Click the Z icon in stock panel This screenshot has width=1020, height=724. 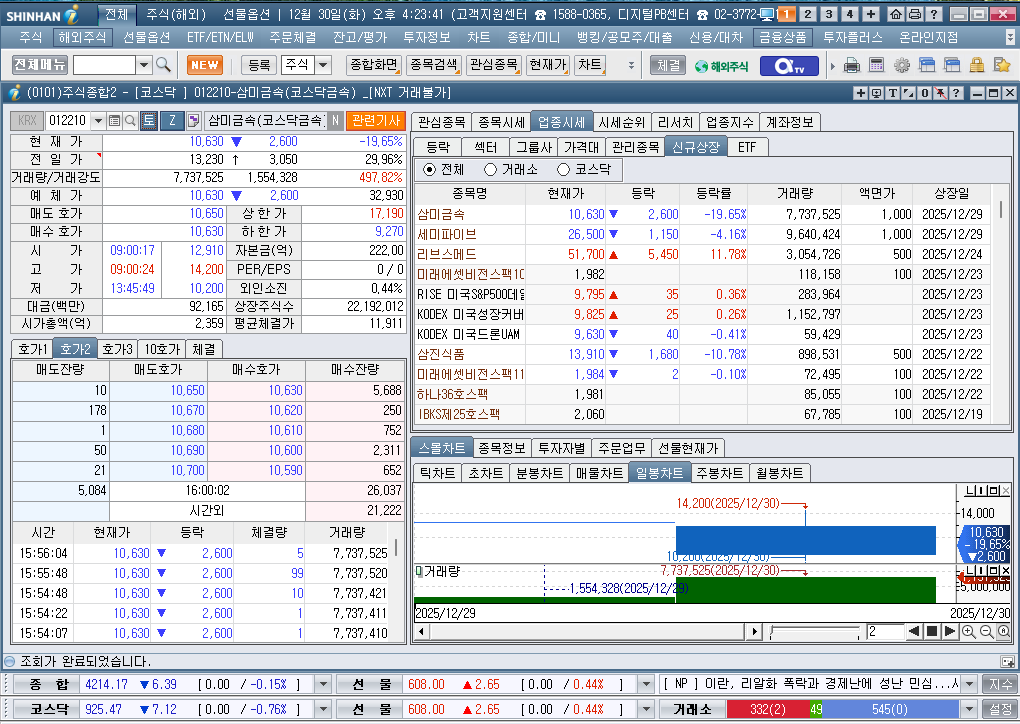coord(172,120)
